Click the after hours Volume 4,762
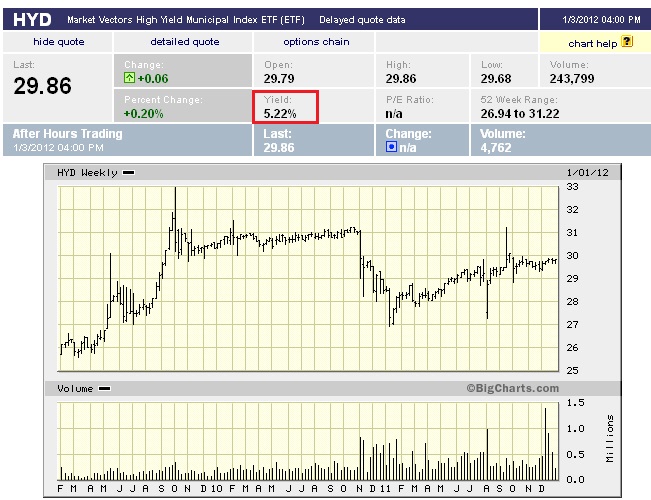The width and height of the screenshot is (651, 500). tap(496, 147)
